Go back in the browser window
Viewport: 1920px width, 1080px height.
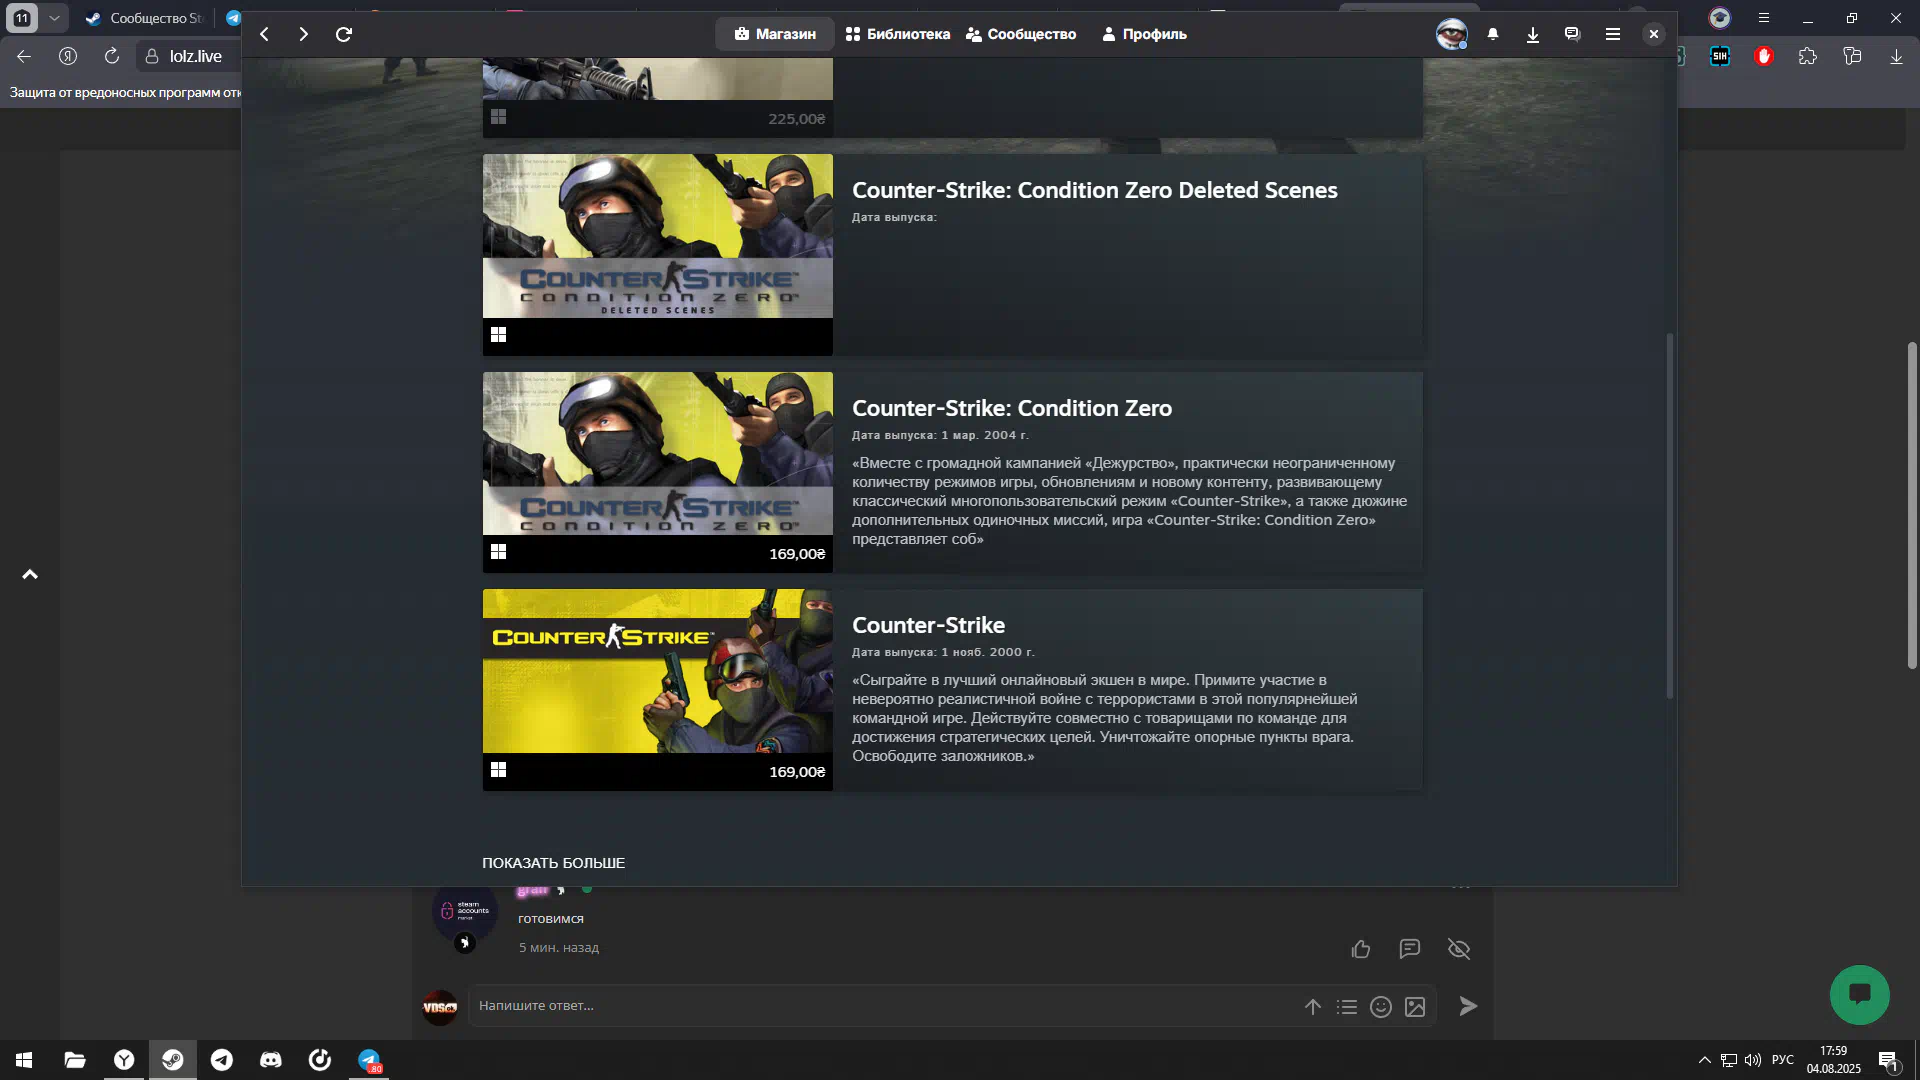tap(24, 56)
